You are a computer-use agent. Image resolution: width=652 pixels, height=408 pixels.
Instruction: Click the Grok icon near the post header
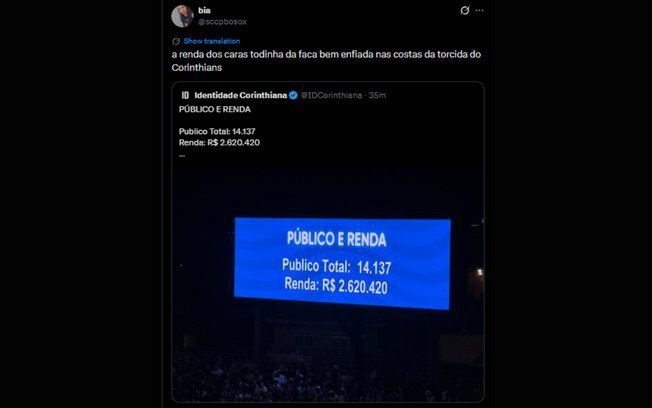point(465,10)
